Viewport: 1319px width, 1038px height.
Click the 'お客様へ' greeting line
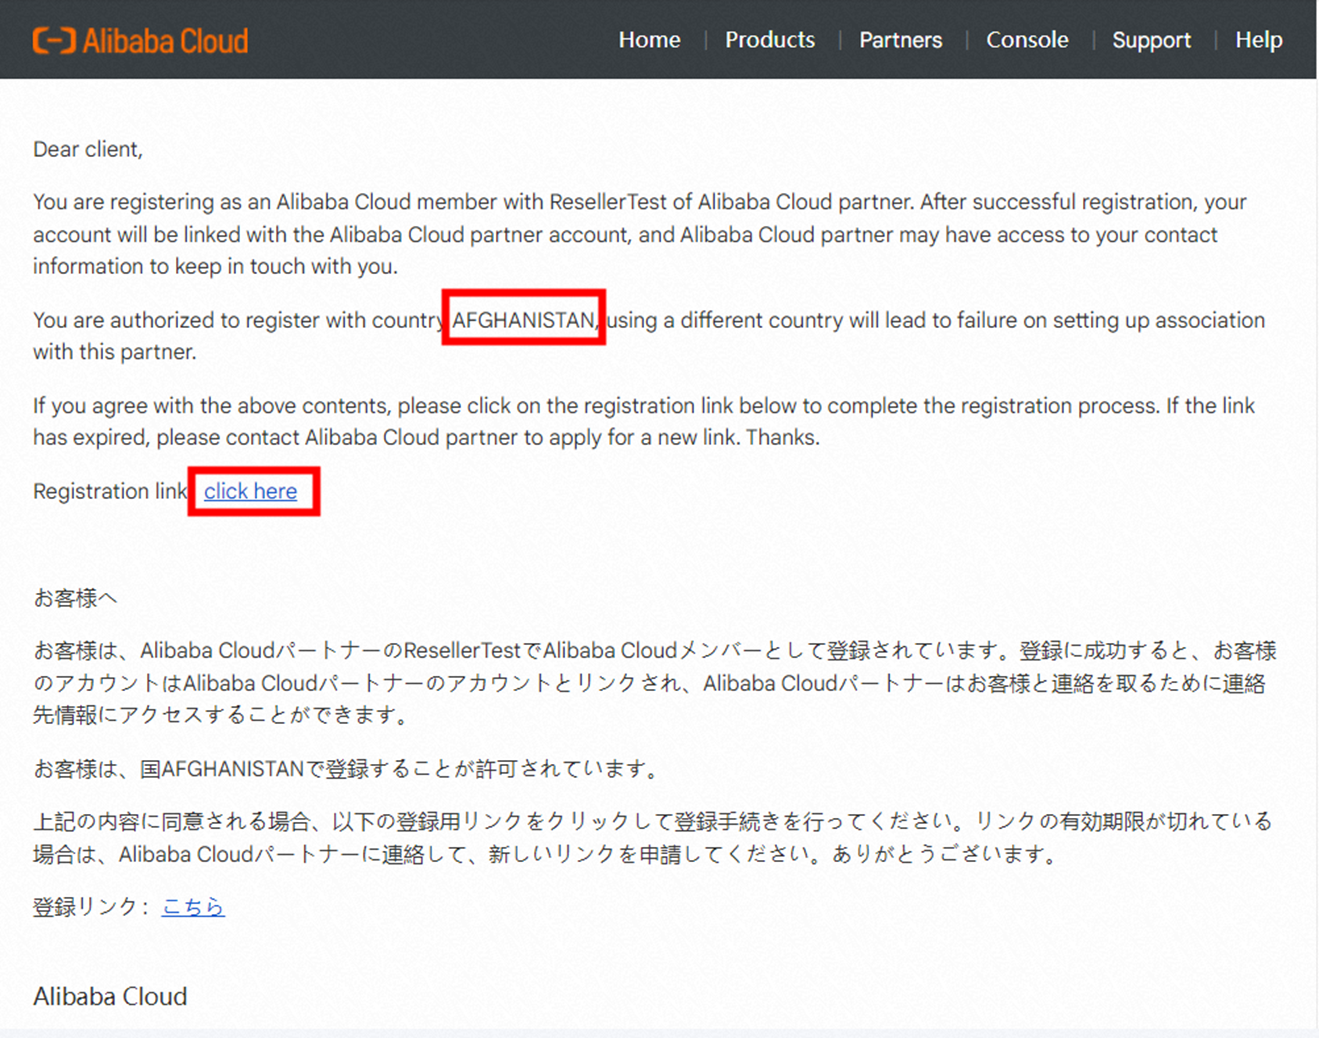(75, 598)
